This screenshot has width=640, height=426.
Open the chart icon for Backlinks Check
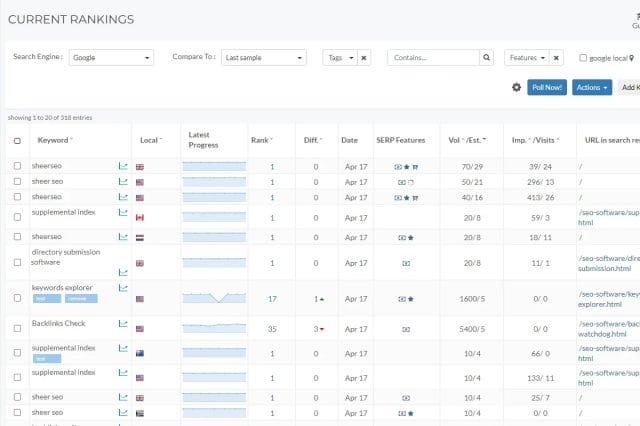point(123,324)
